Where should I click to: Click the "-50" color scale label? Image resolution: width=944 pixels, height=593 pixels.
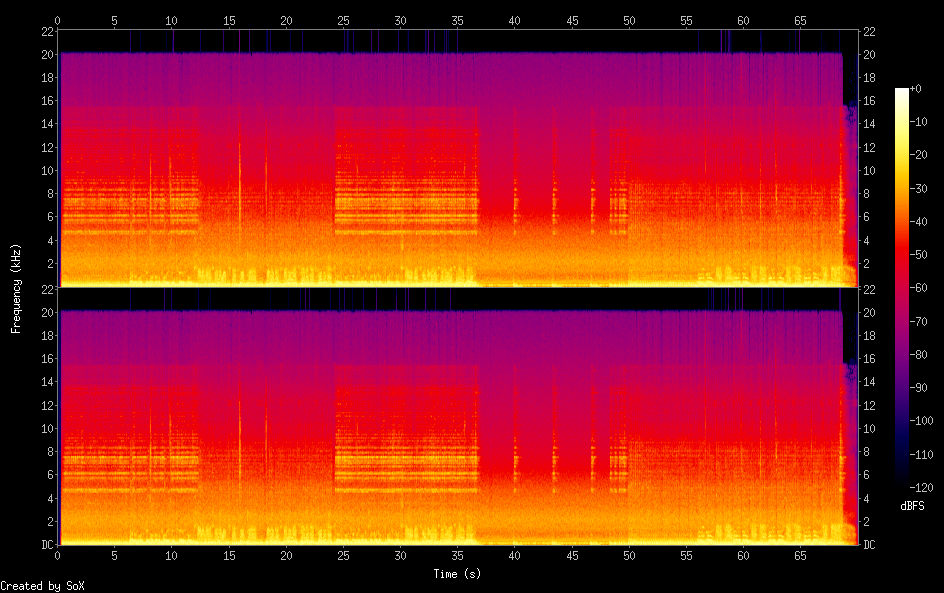click(x=919, y=255)
